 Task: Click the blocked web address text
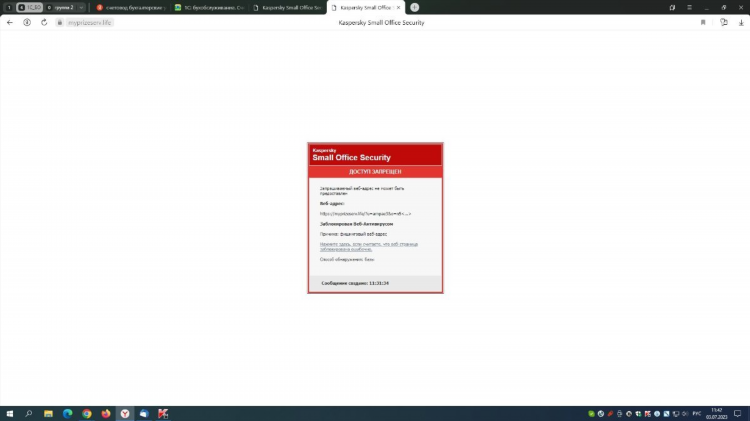click(x=365, y=214)
